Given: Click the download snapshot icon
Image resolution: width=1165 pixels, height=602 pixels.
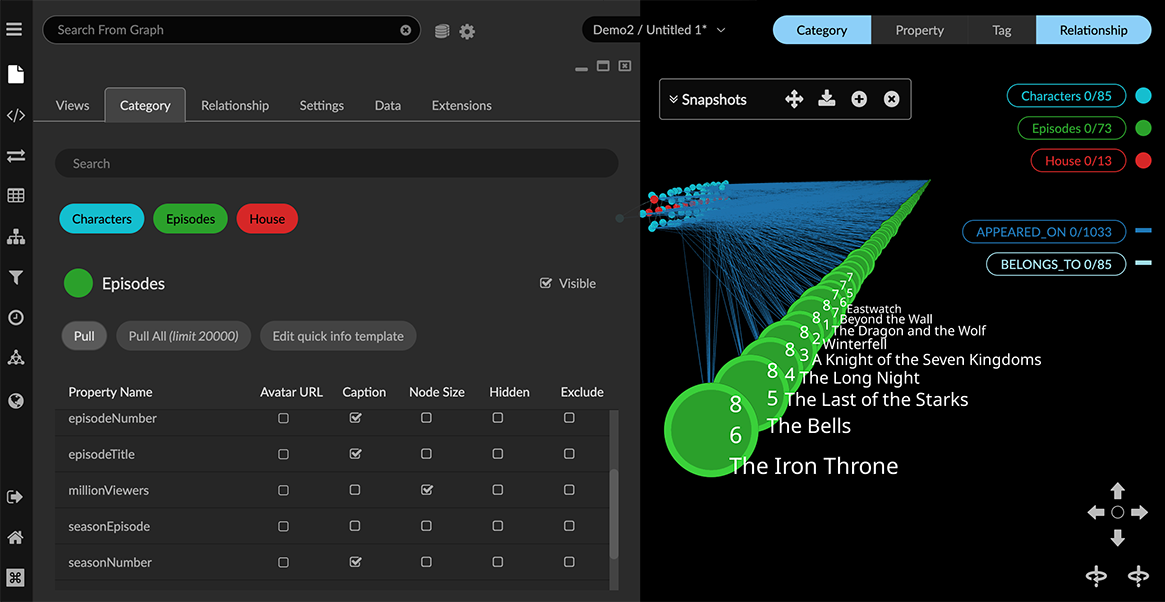Looking at the screenshot, I should click(826, 99).
